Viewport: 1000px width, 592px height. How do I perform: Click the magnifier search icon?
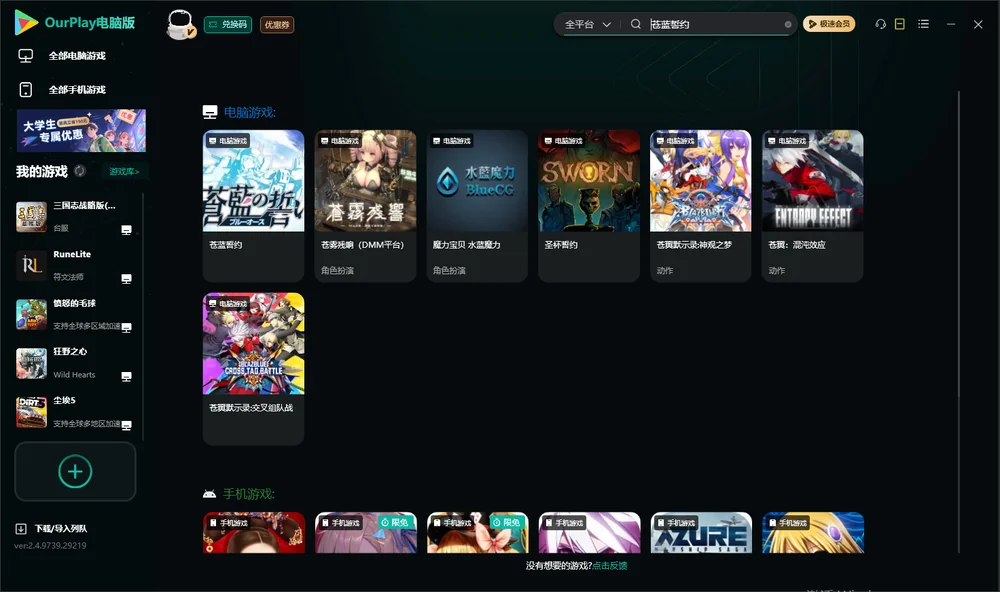[636, 24]
